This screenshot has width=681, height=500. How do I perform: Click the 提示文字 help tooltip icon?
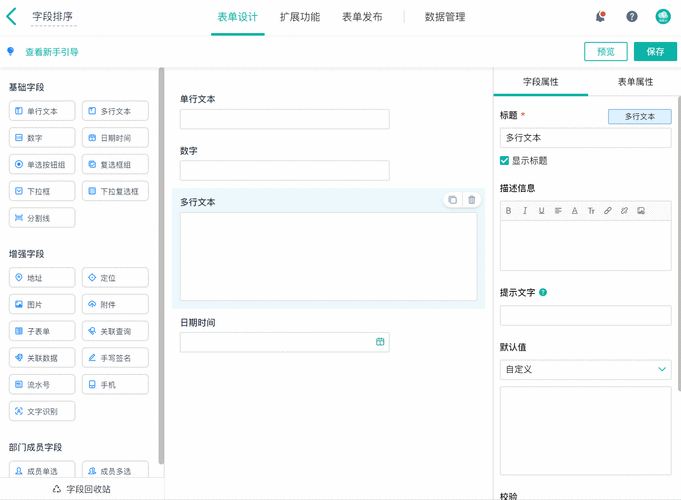click(543, 293)
